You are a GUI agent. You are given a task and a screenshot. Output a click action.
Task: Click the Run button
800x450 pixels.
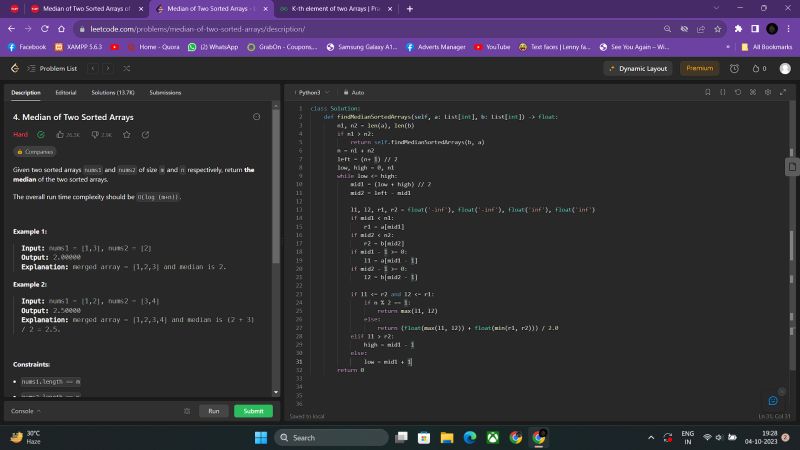pyautogui.click(x=213, y=411)
